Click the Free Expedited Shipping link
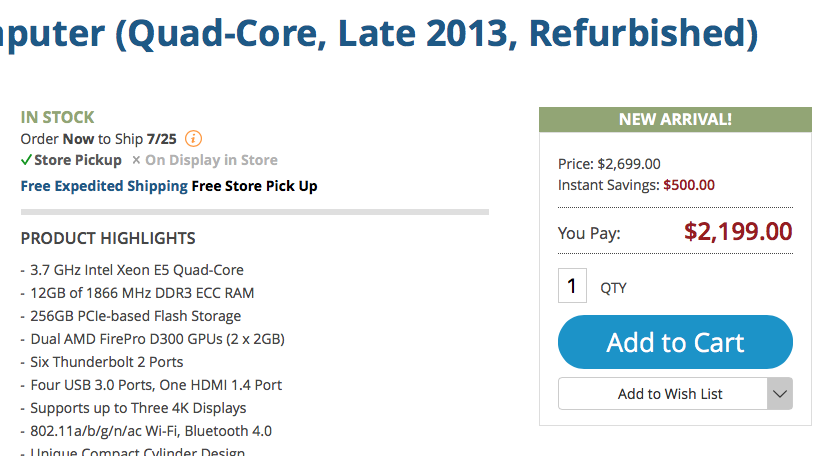The height and width of the screenshot is (456, 836). point(104,186)
